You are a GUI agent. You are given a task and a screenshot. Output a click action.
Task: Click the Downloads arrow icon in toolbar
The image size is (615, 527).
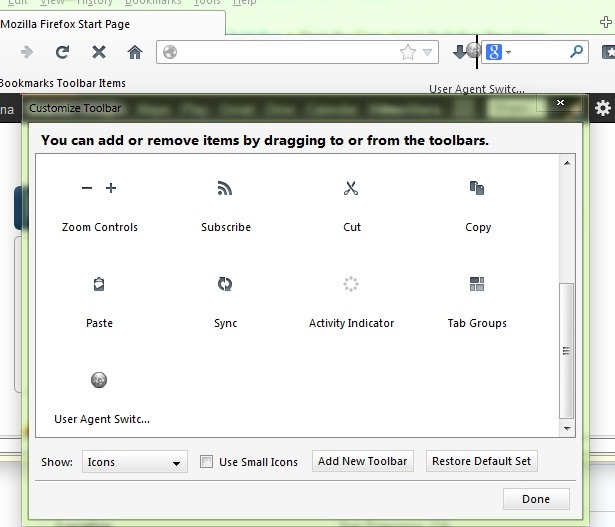[x=459, y=52]
